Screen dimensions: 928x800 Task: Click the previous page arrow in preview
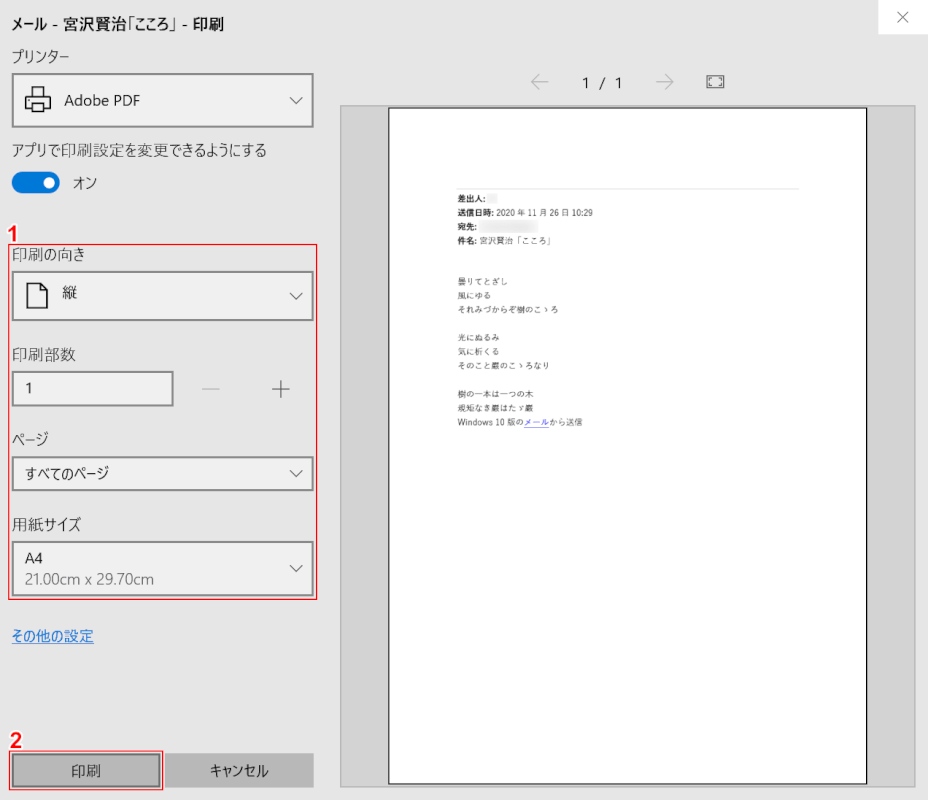tap(540, 83)
